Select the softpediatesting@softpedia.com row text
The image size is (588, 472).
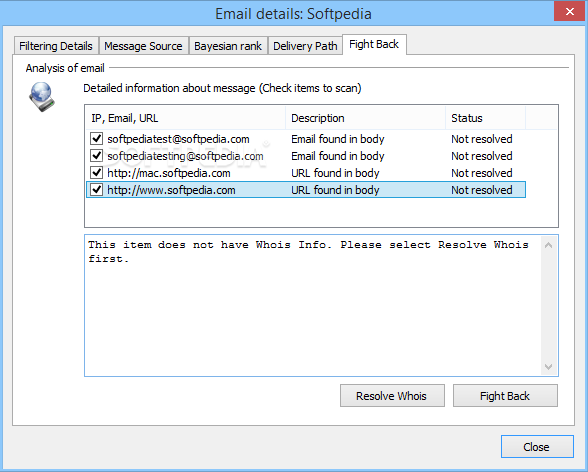coord(185,156)
